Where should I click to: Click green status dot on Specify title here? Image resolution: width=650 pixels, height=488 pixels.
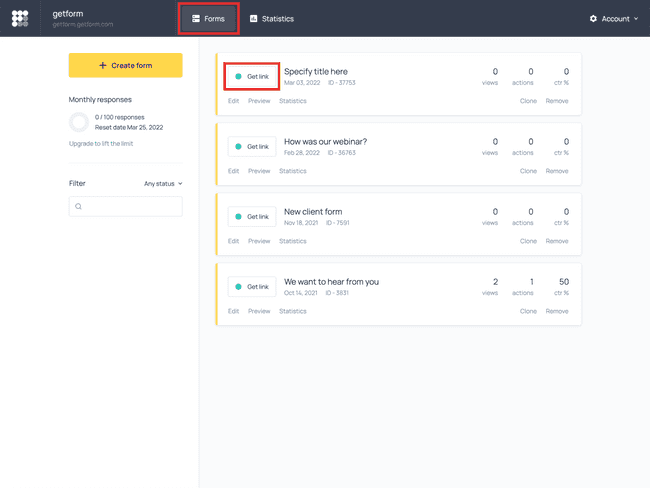238,76
